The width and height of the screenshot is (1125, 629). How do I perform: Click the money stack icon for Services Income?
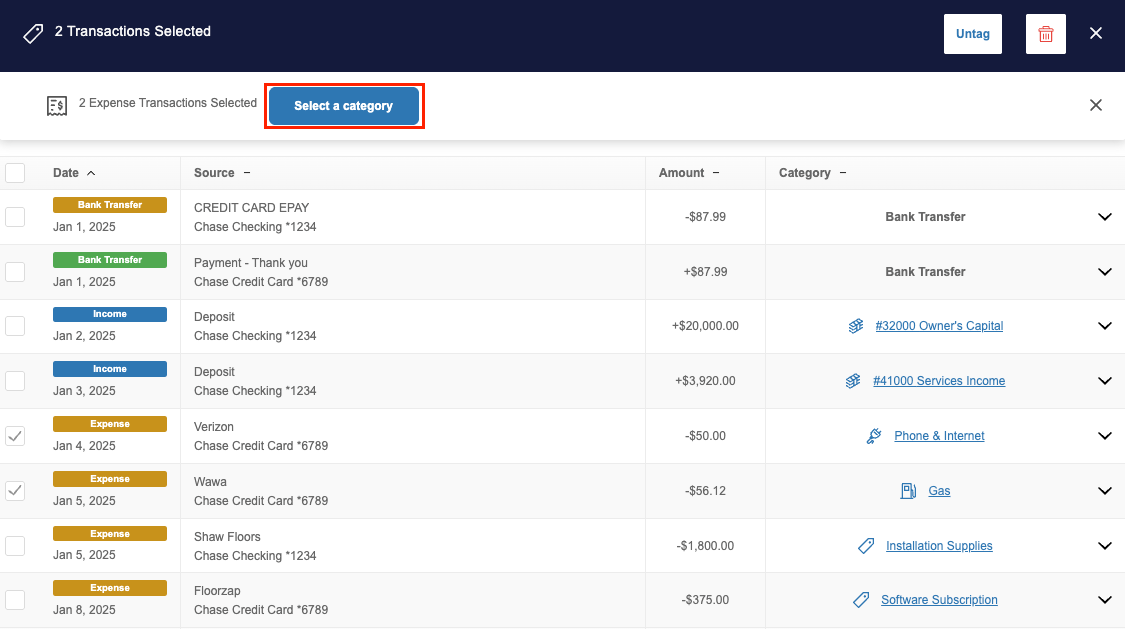(853, 381)
